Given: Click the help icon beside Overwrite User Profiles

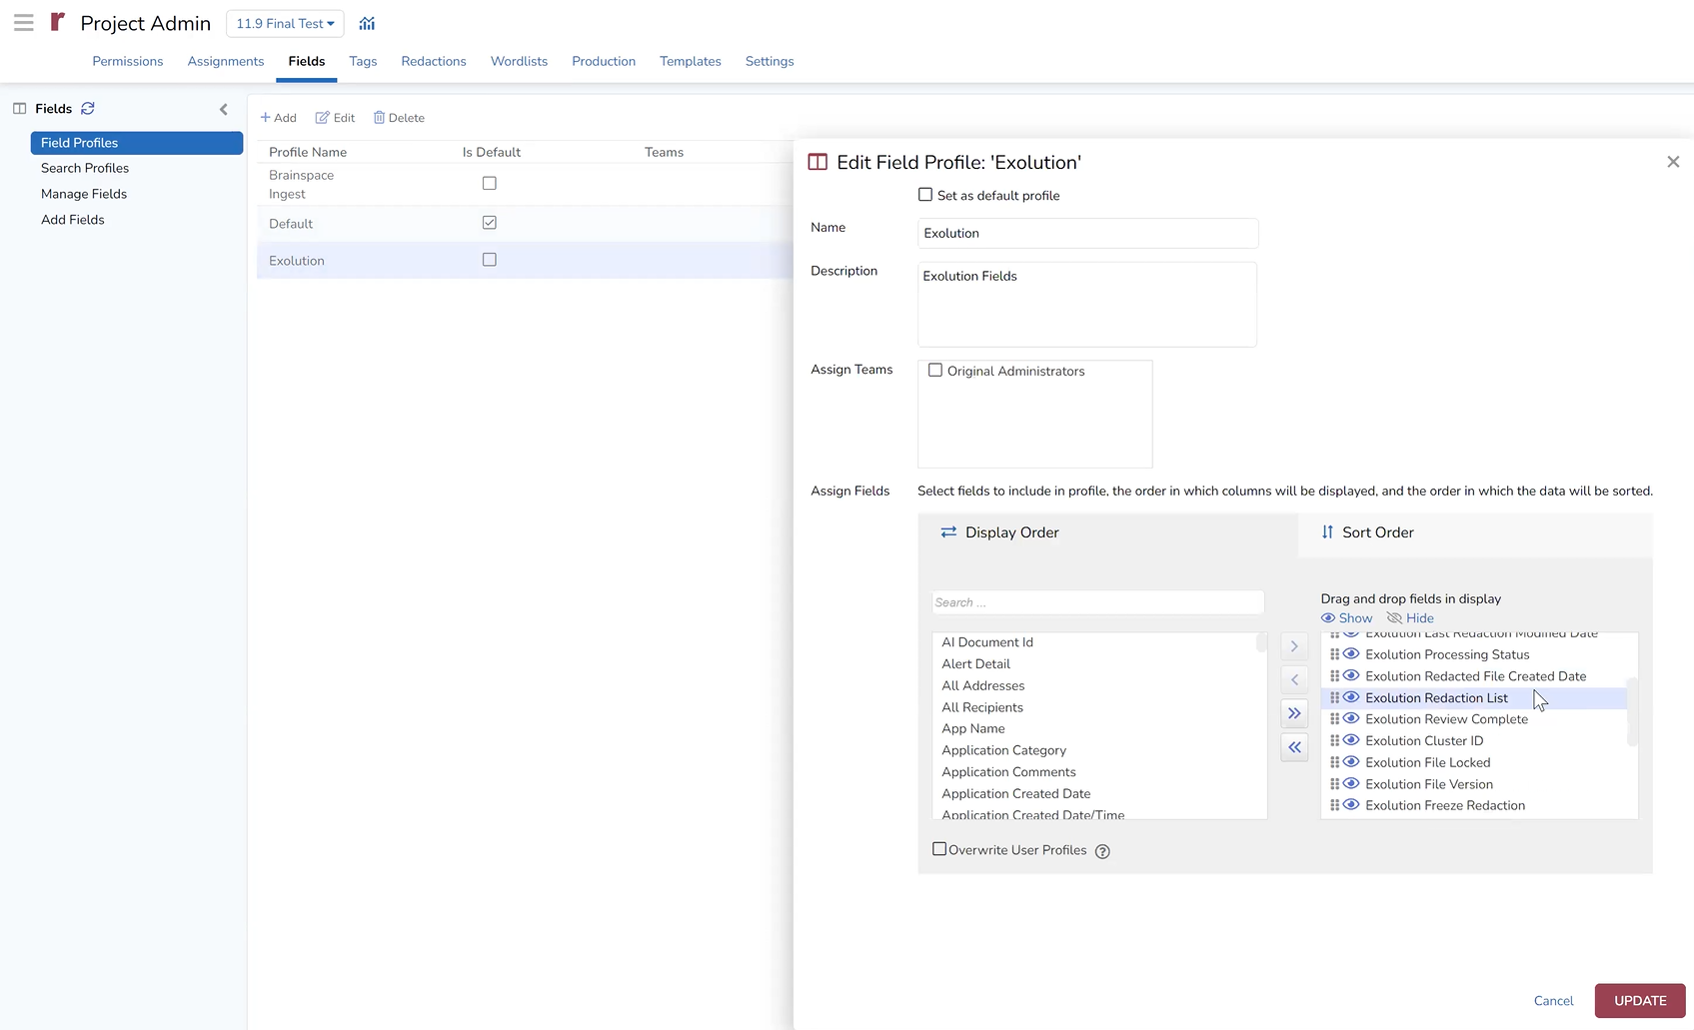Looking at the screenshot, I should coord(1102,851).
